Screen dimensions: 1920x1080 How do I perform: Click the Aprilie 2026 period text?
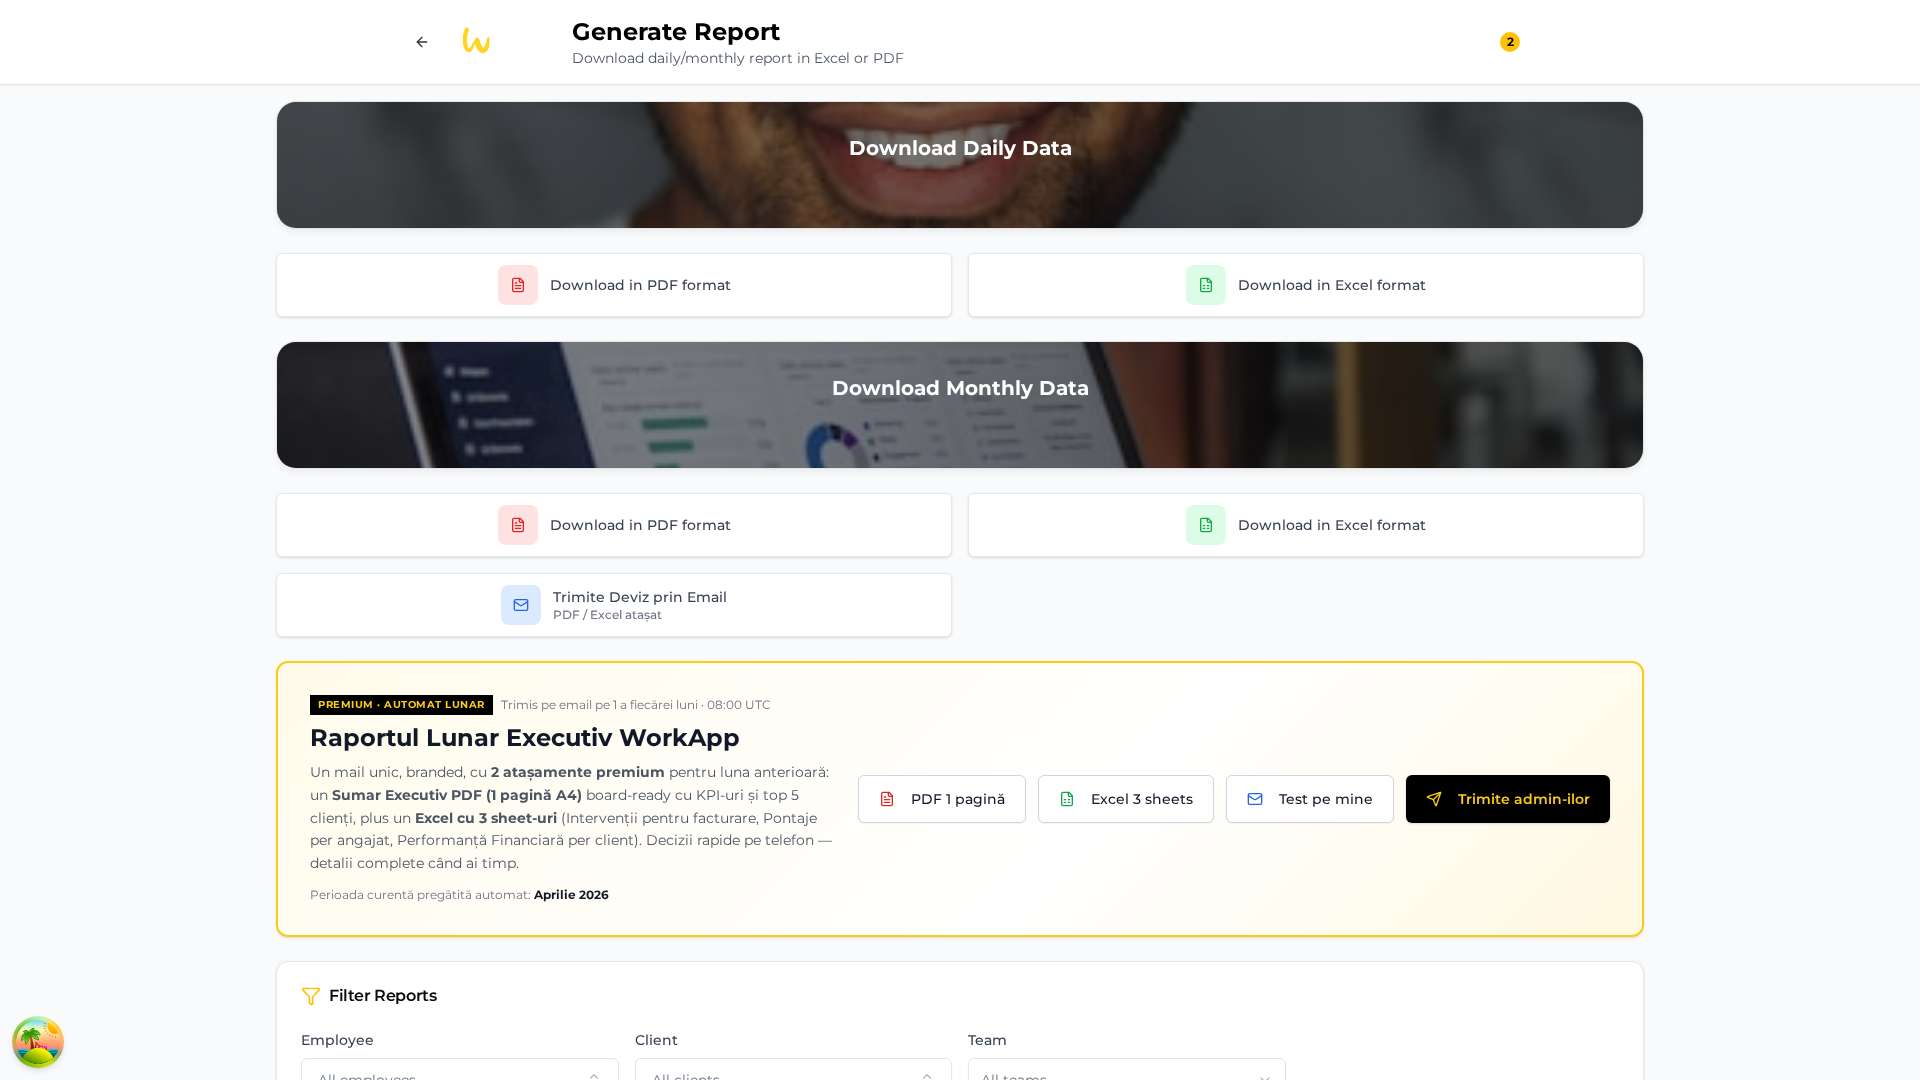point(571,895)
